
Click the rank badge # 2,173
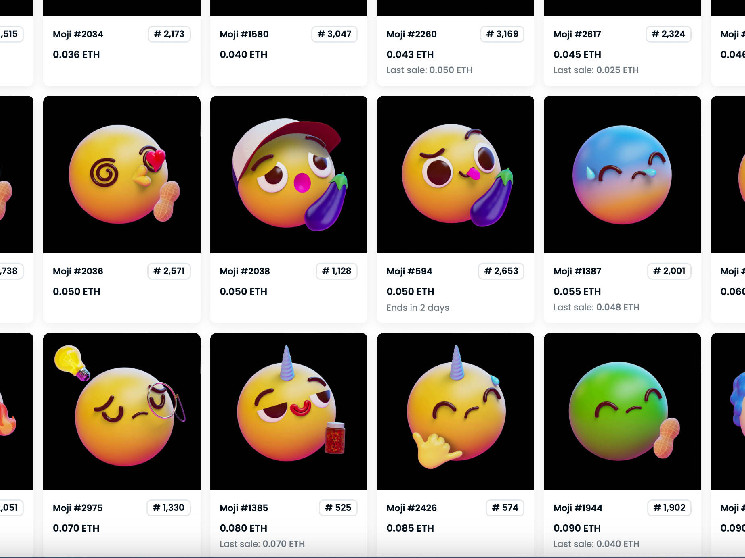[x=169, y=34]
